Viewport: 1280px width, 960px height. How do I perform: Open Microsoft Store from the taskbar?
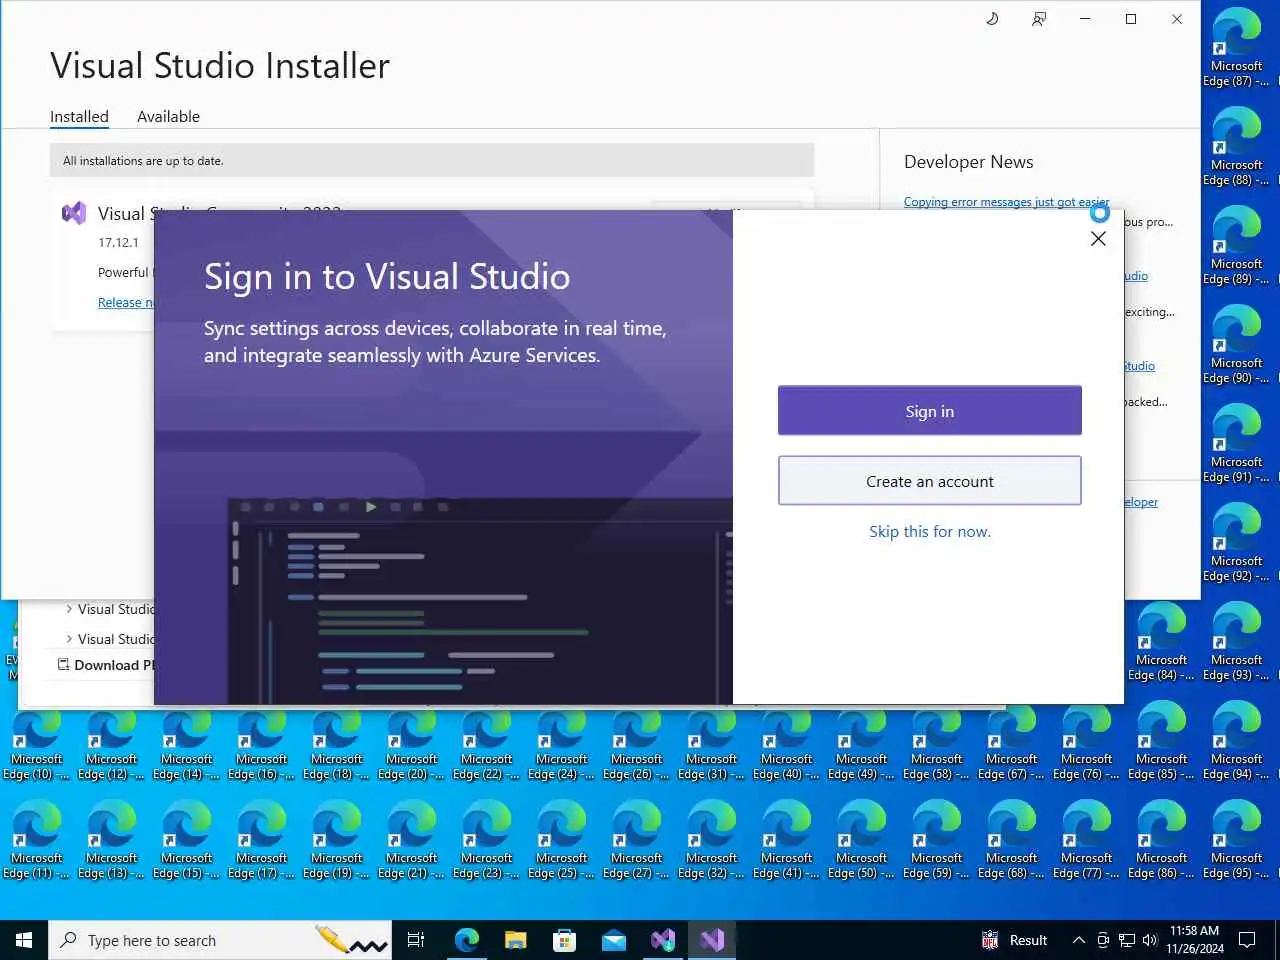[564, 940]
